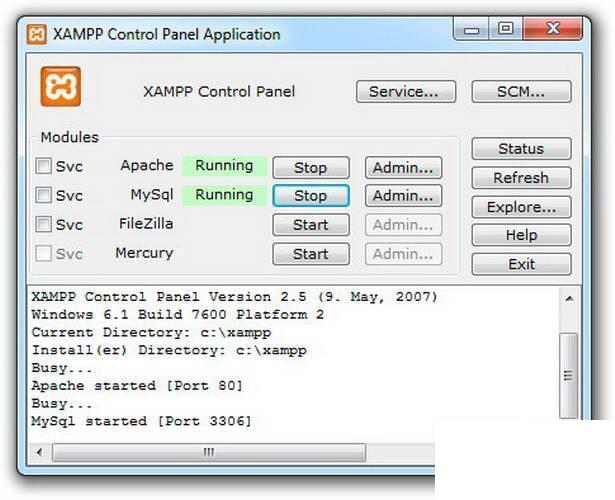This screenshot has width=615, height=500.
Task: Stop the Apache module
Action: click(311, 168)
